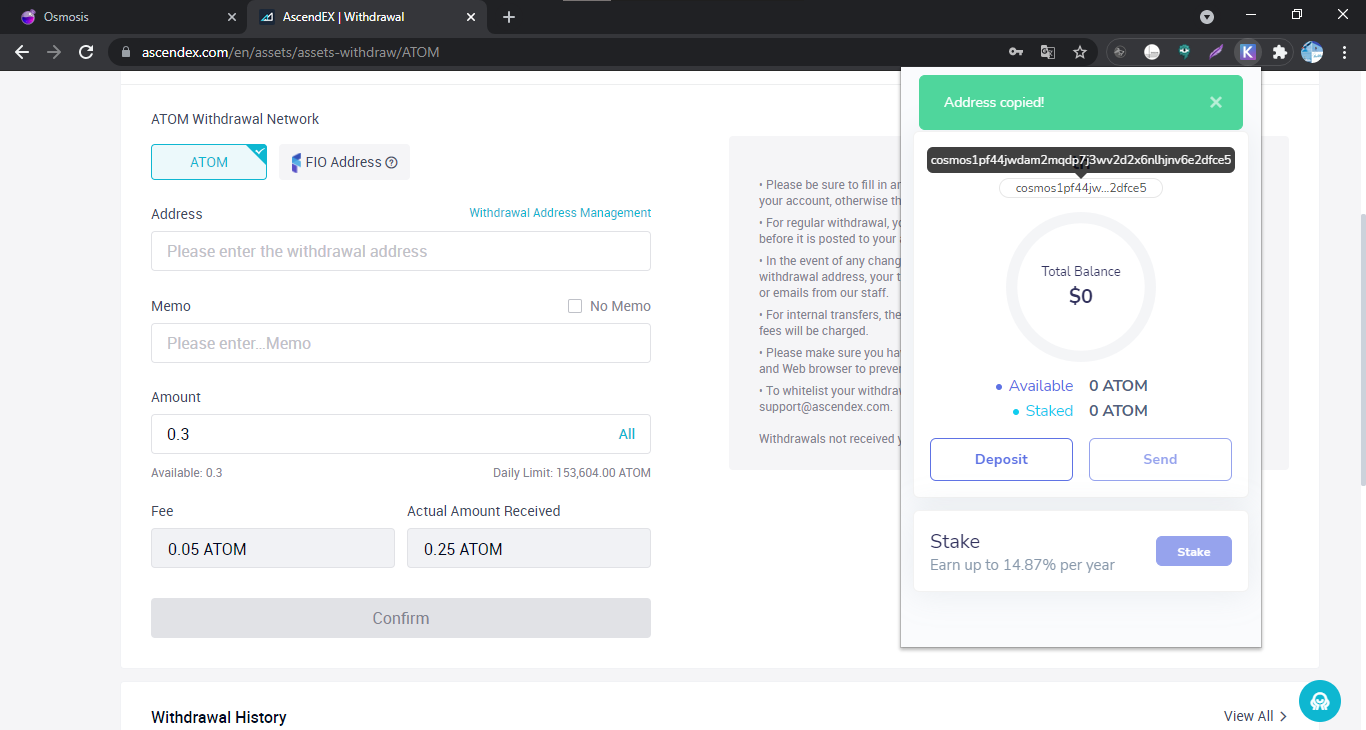Click the Keplr extension icon in toolbar
1366x730 pixels.
click(x=1247, y=52)
